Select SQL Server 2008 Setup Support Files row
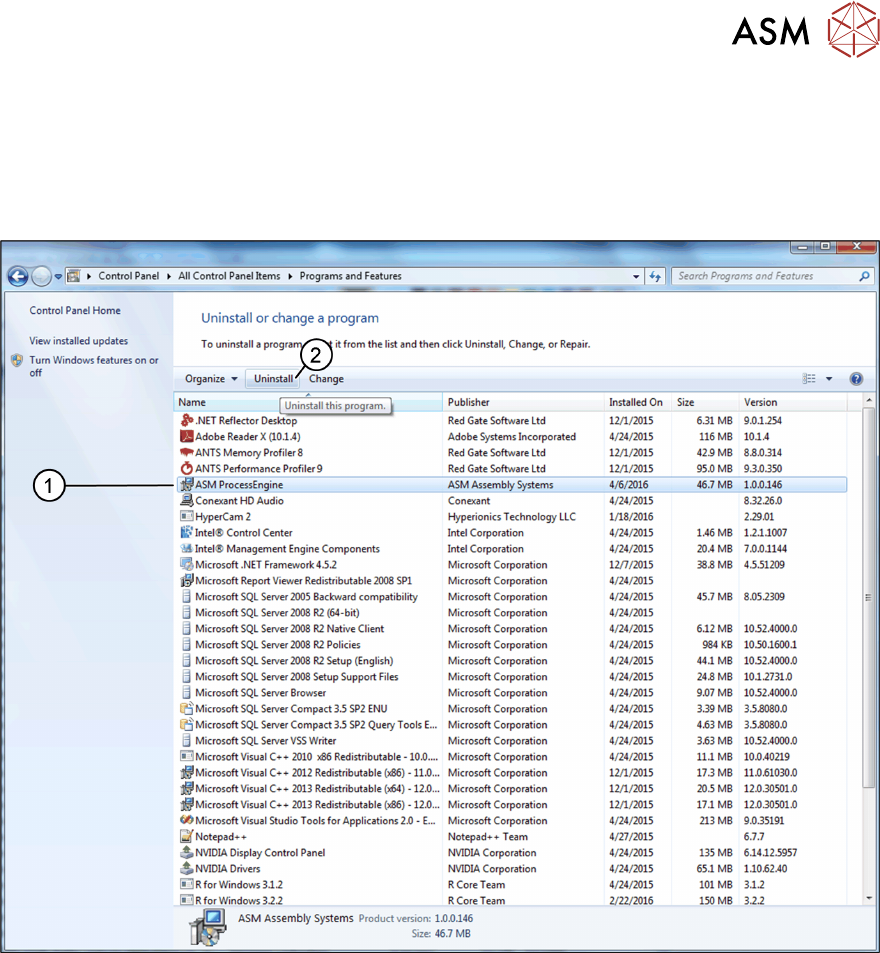This screenshot has width=880, height=953. click(510, 676)
